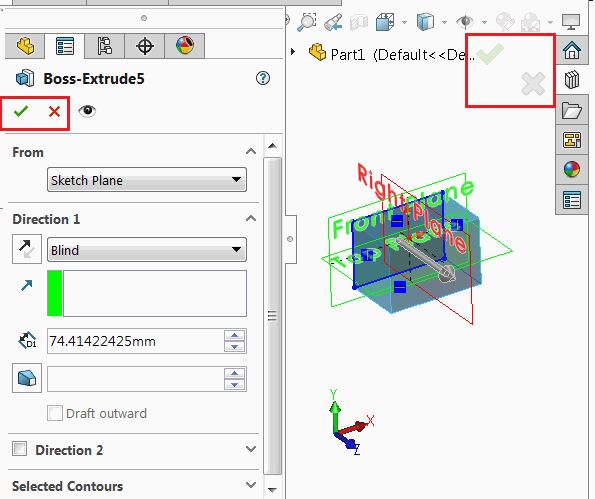Open the Display Style dropdown arrow
Screen dimensions: 595x499
click(444, 22)
